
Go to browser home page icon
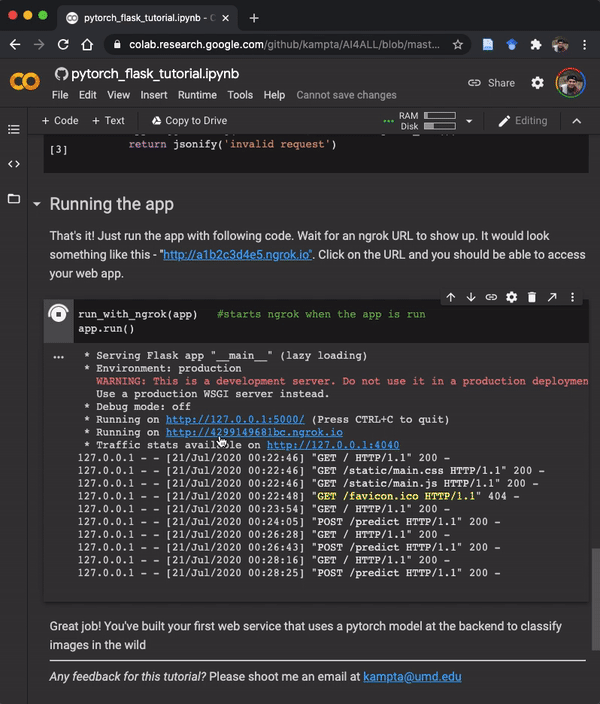(x=87, y=44)
